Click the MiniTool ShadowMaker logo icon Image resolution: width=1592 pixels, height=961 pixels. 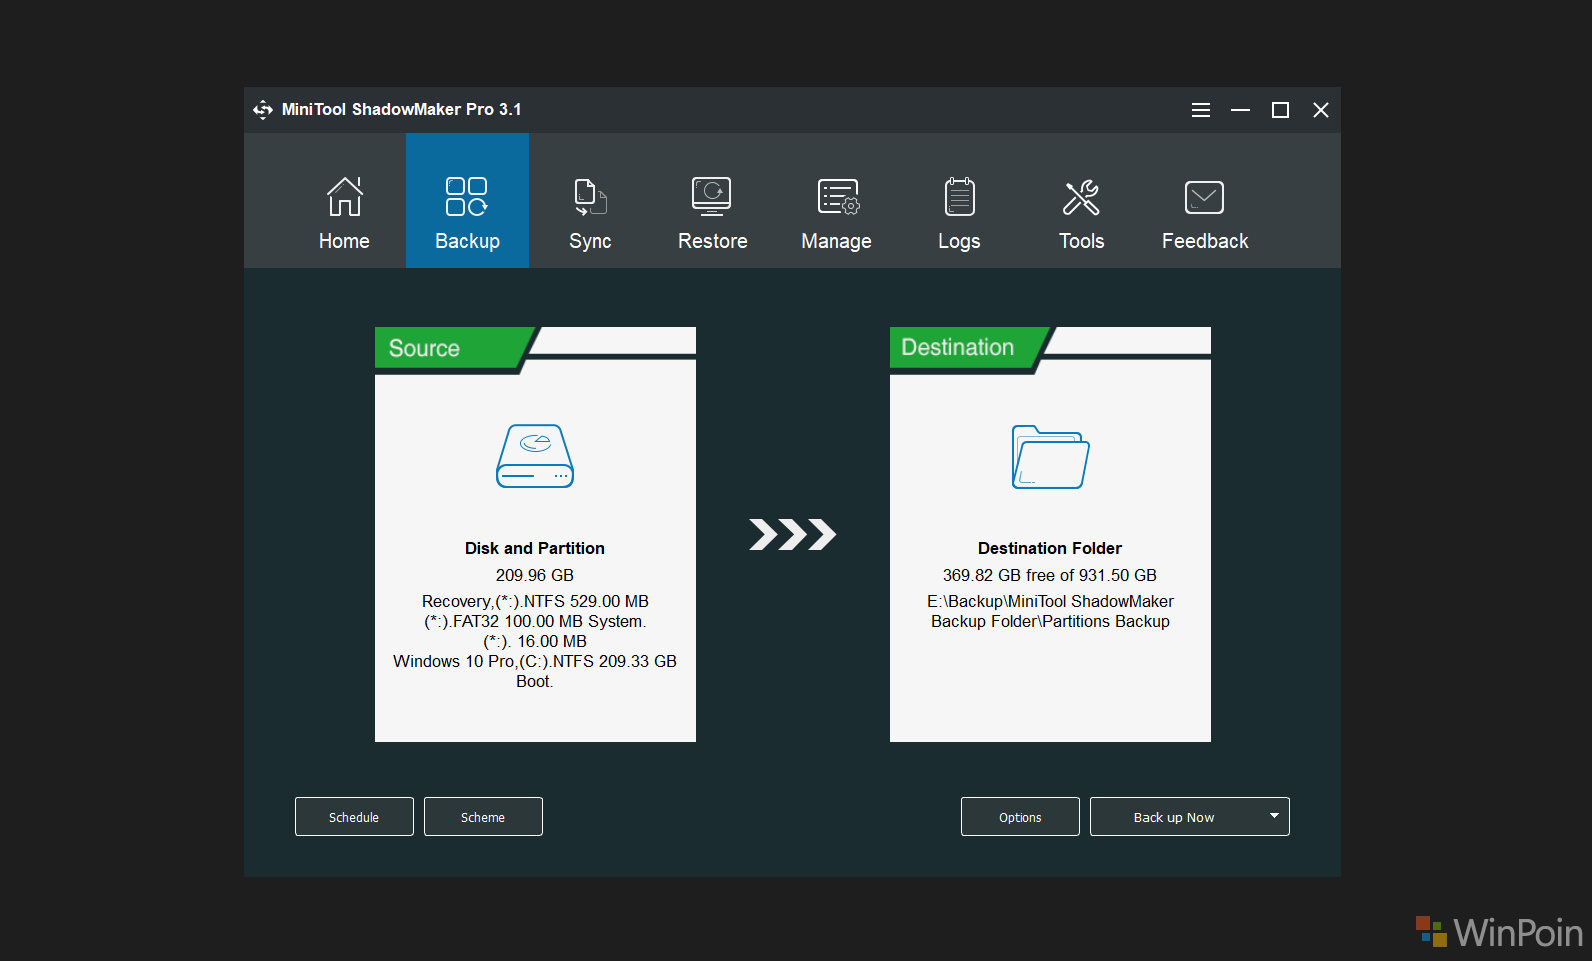tap(263, 110)
